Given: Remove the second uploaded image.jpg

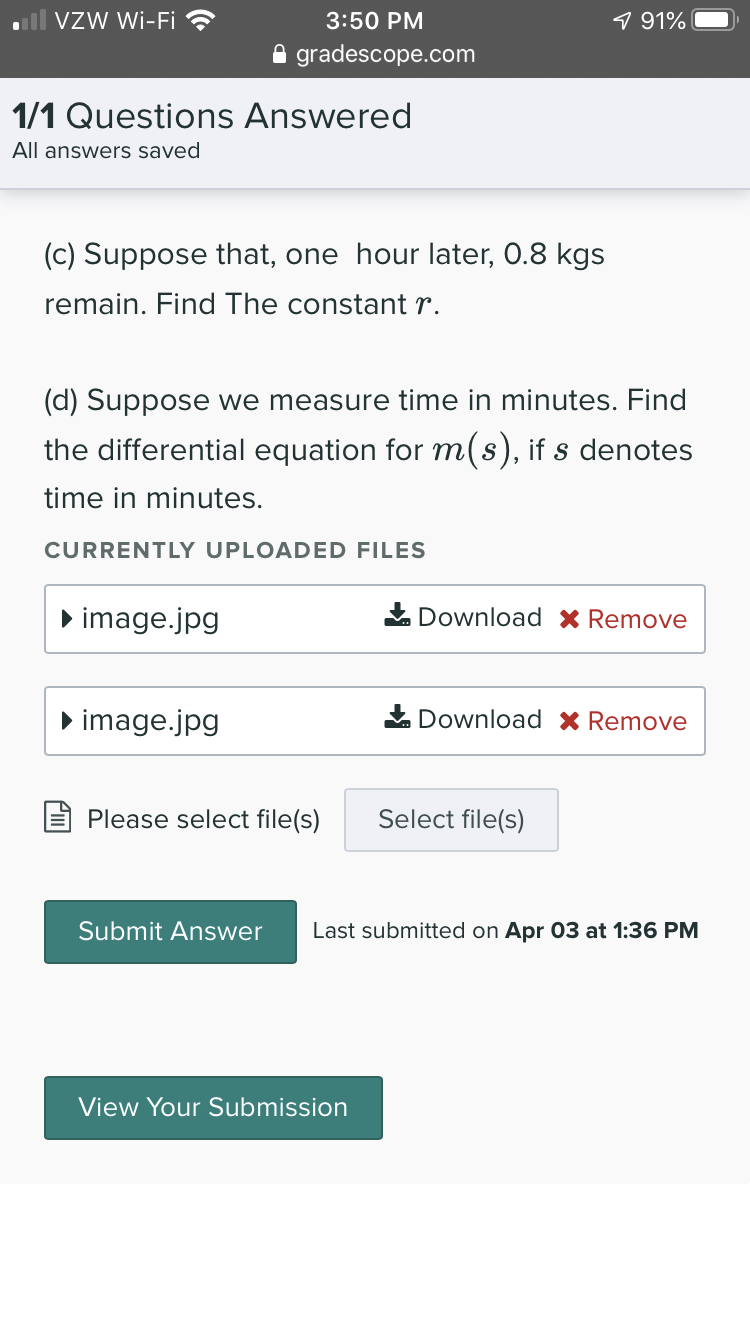Looking at the screenshot, I should click(x=624, y=722).
